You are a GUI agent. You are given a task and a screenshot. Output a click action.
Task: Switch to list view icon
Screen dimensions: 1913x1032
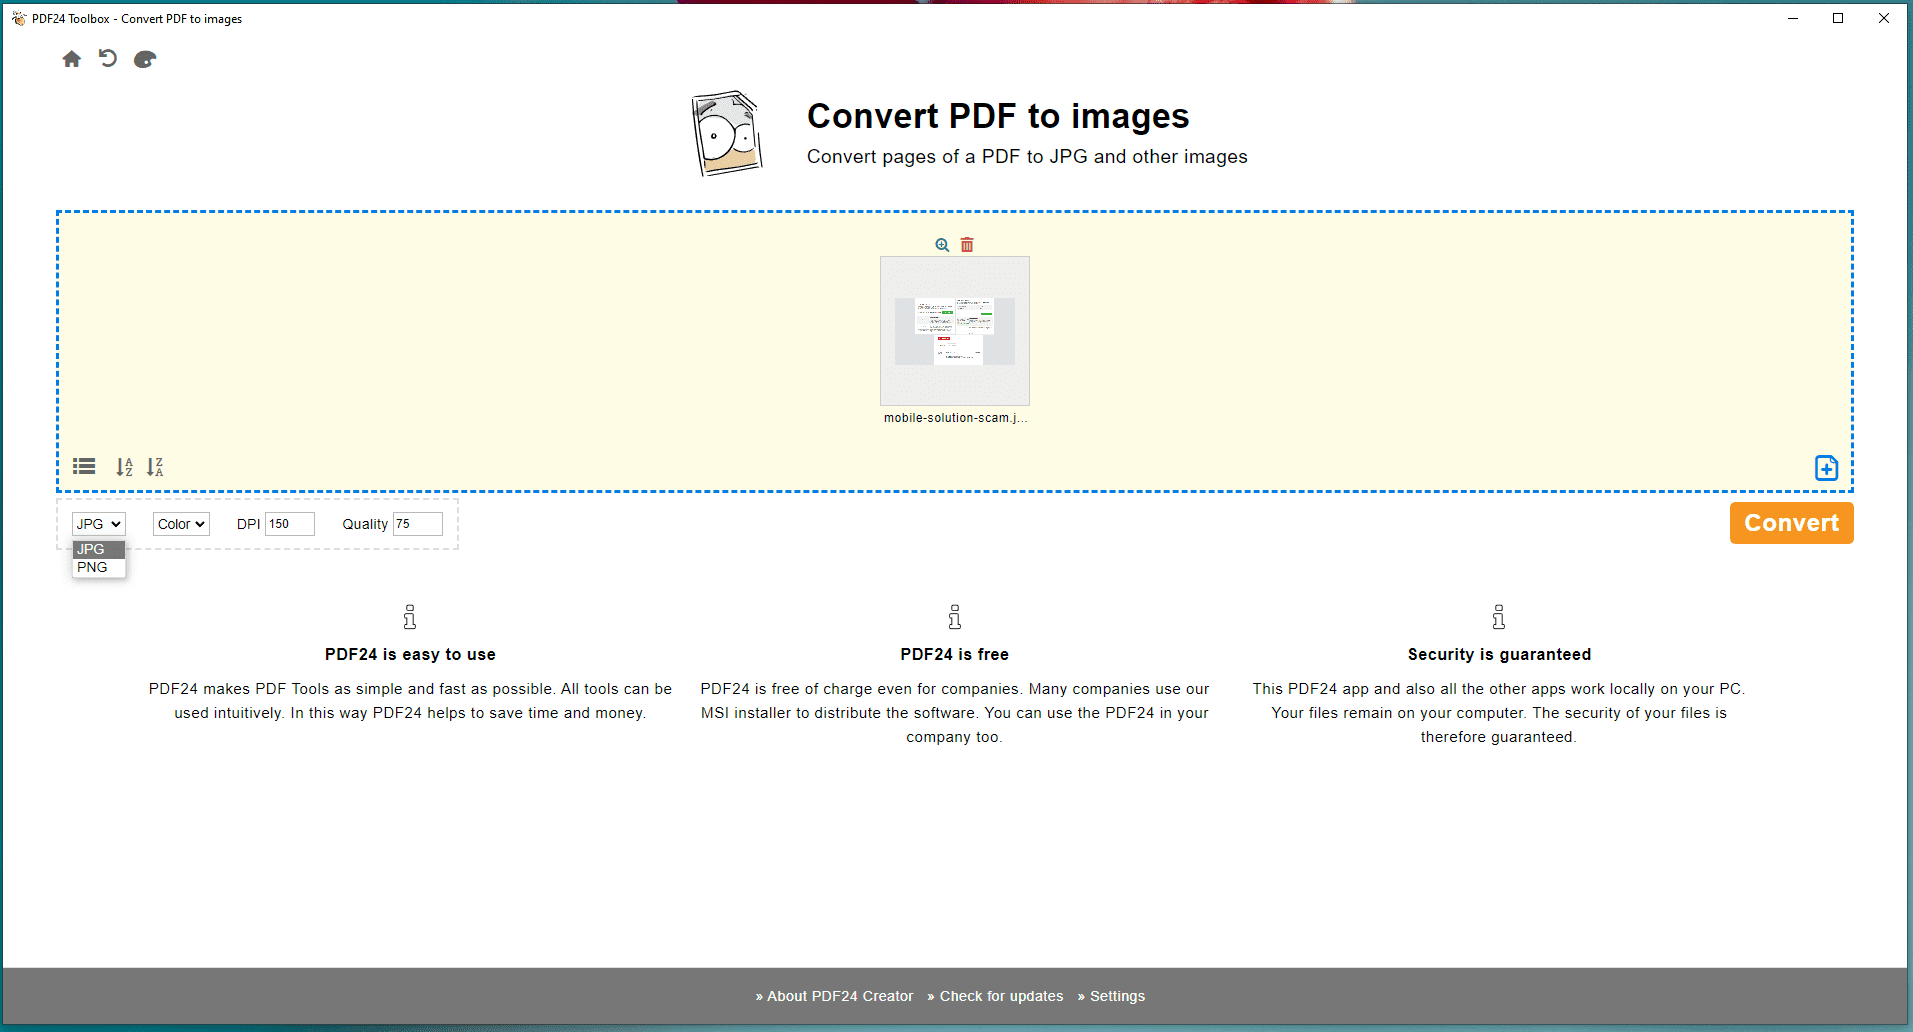tap(84, 467)
